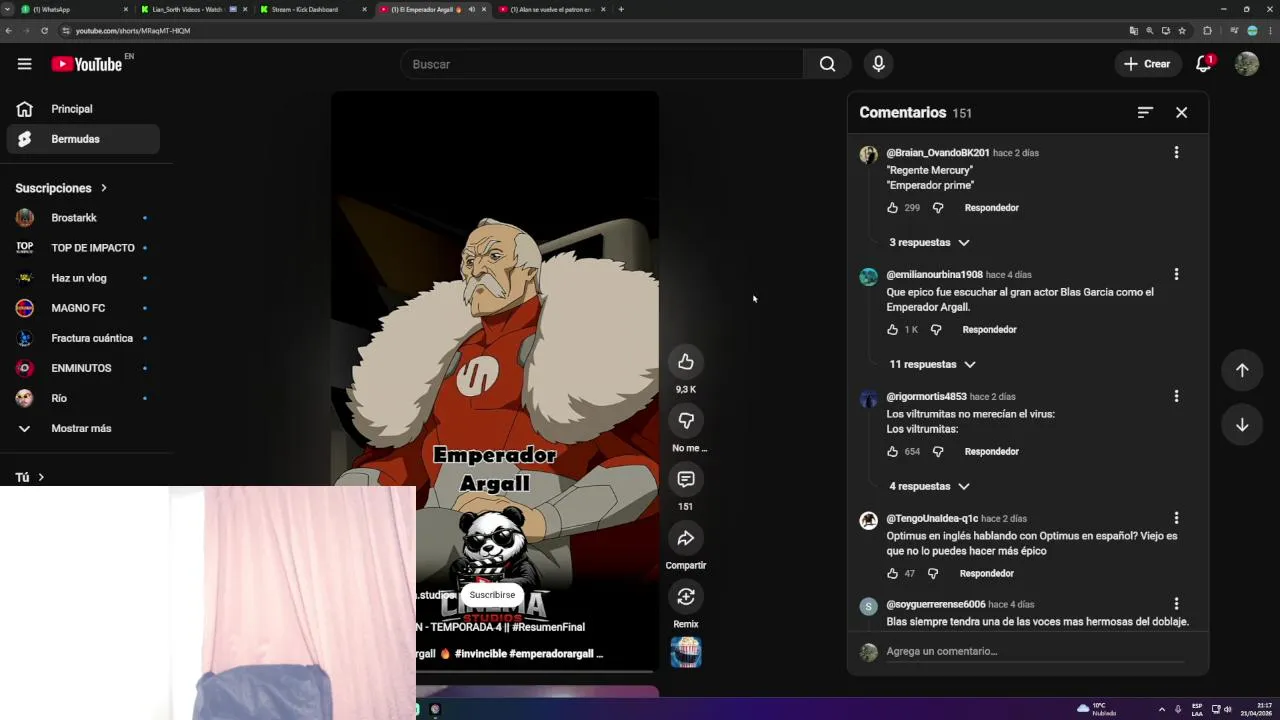Focus the Agrega un comentario field
Viewport: 1280px width, 720px height.
point(1035,651)
